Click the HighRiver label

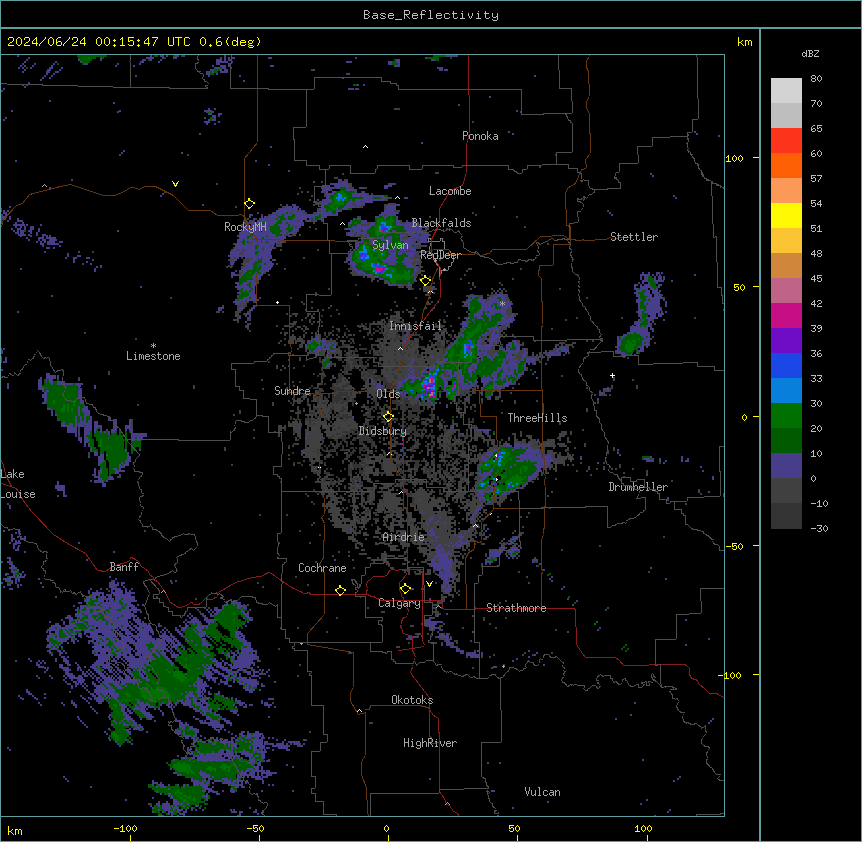pos(430,743)
